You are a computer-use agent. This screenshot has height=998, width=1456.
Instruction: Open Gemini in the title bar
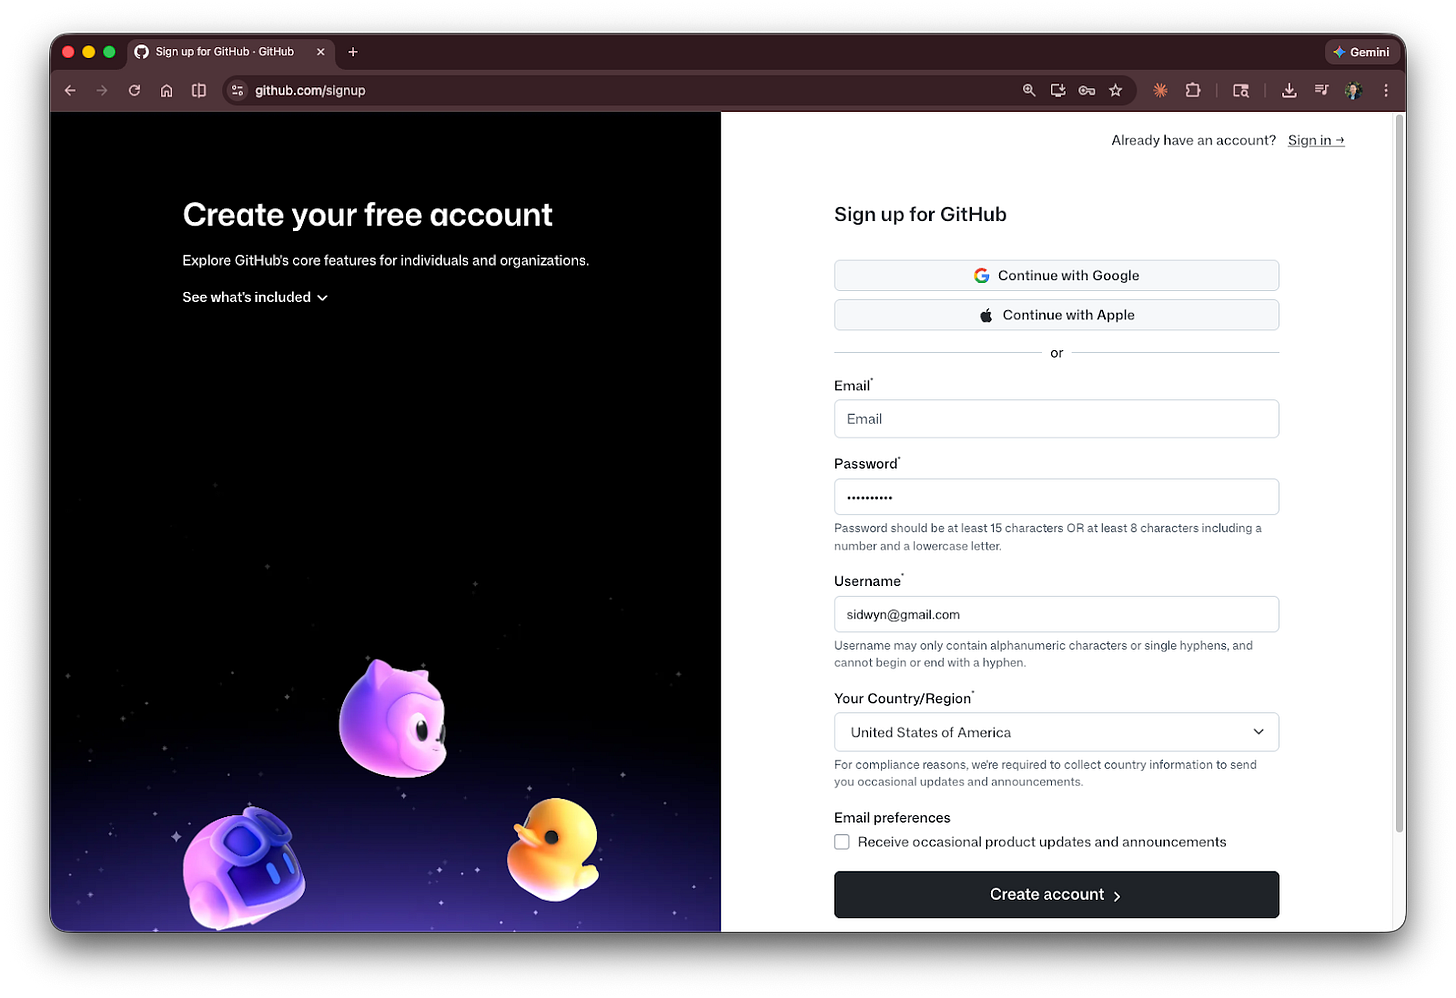point(1361,52)
